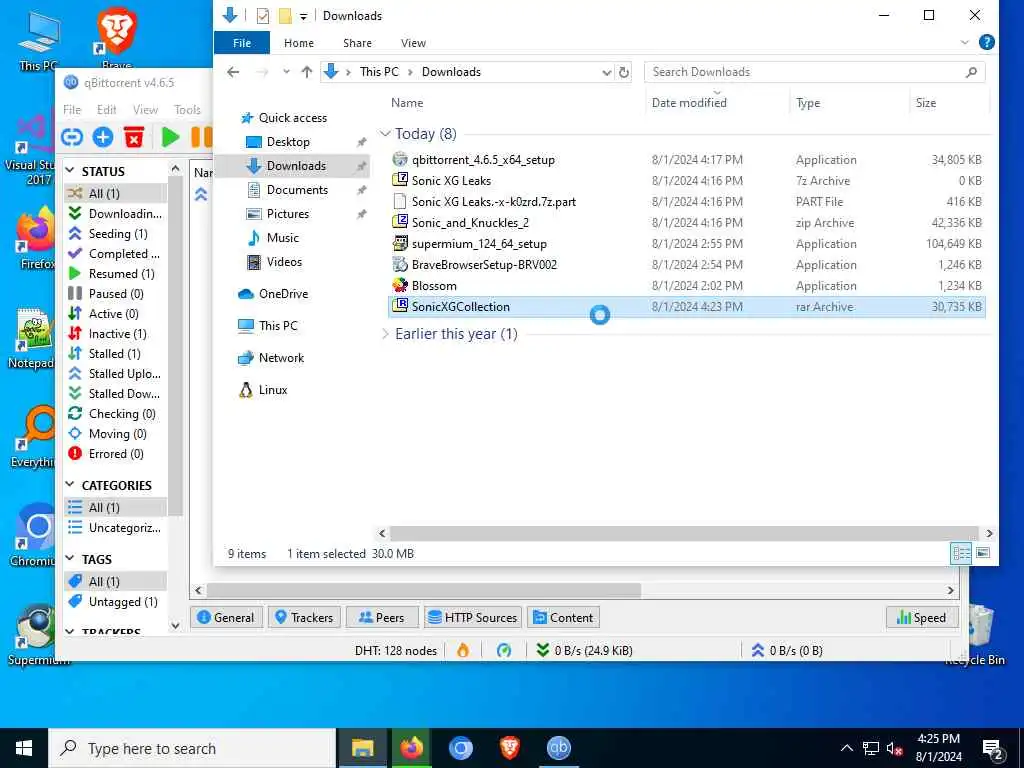
Task: Click the Brave taskbar icon
Action: (x=509, y=748)
